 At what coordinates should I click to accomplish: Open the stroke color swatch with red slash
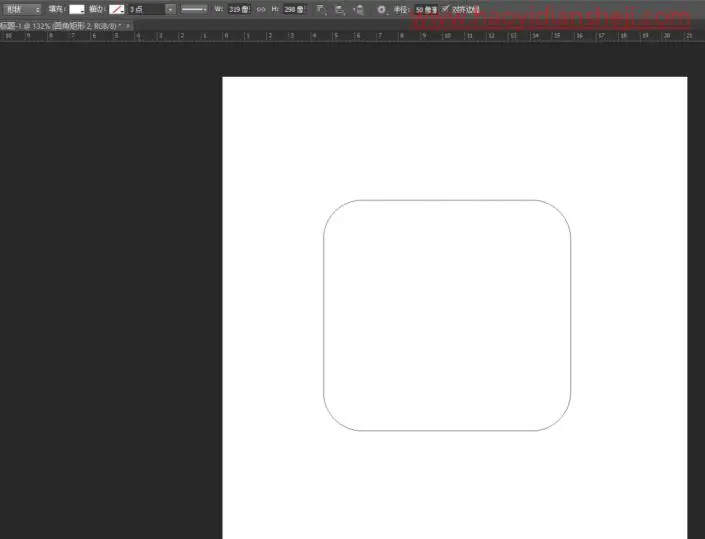point(117,9)
